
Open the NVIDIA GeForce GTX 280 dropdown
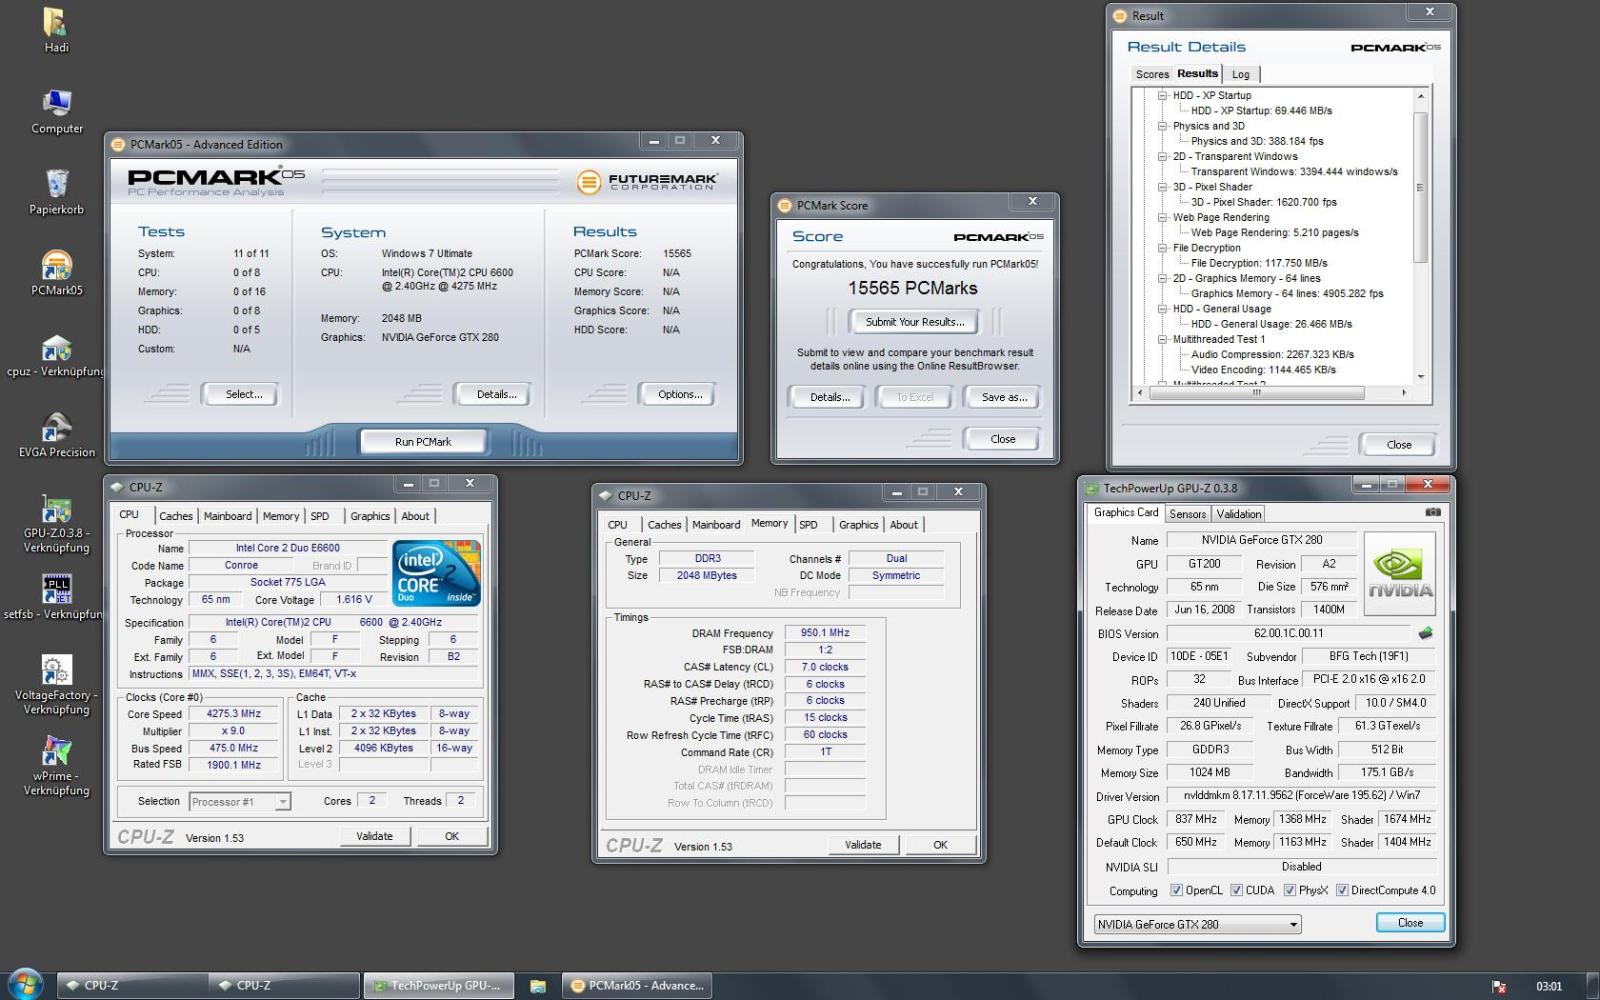point(1197,924)
